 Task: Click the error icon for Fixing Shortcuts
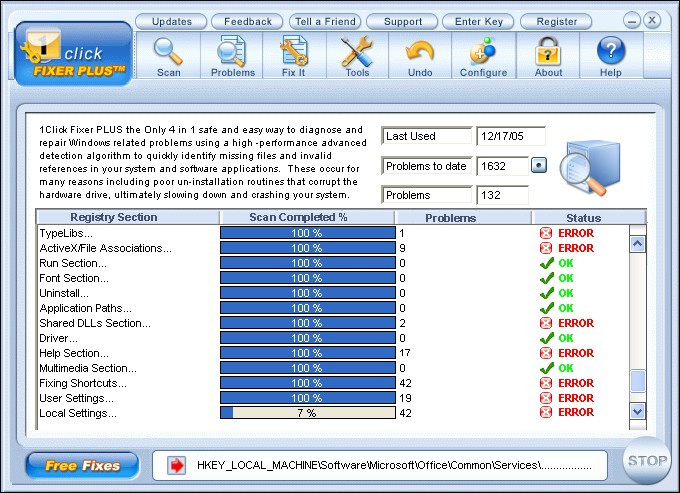tap(546, 383)
